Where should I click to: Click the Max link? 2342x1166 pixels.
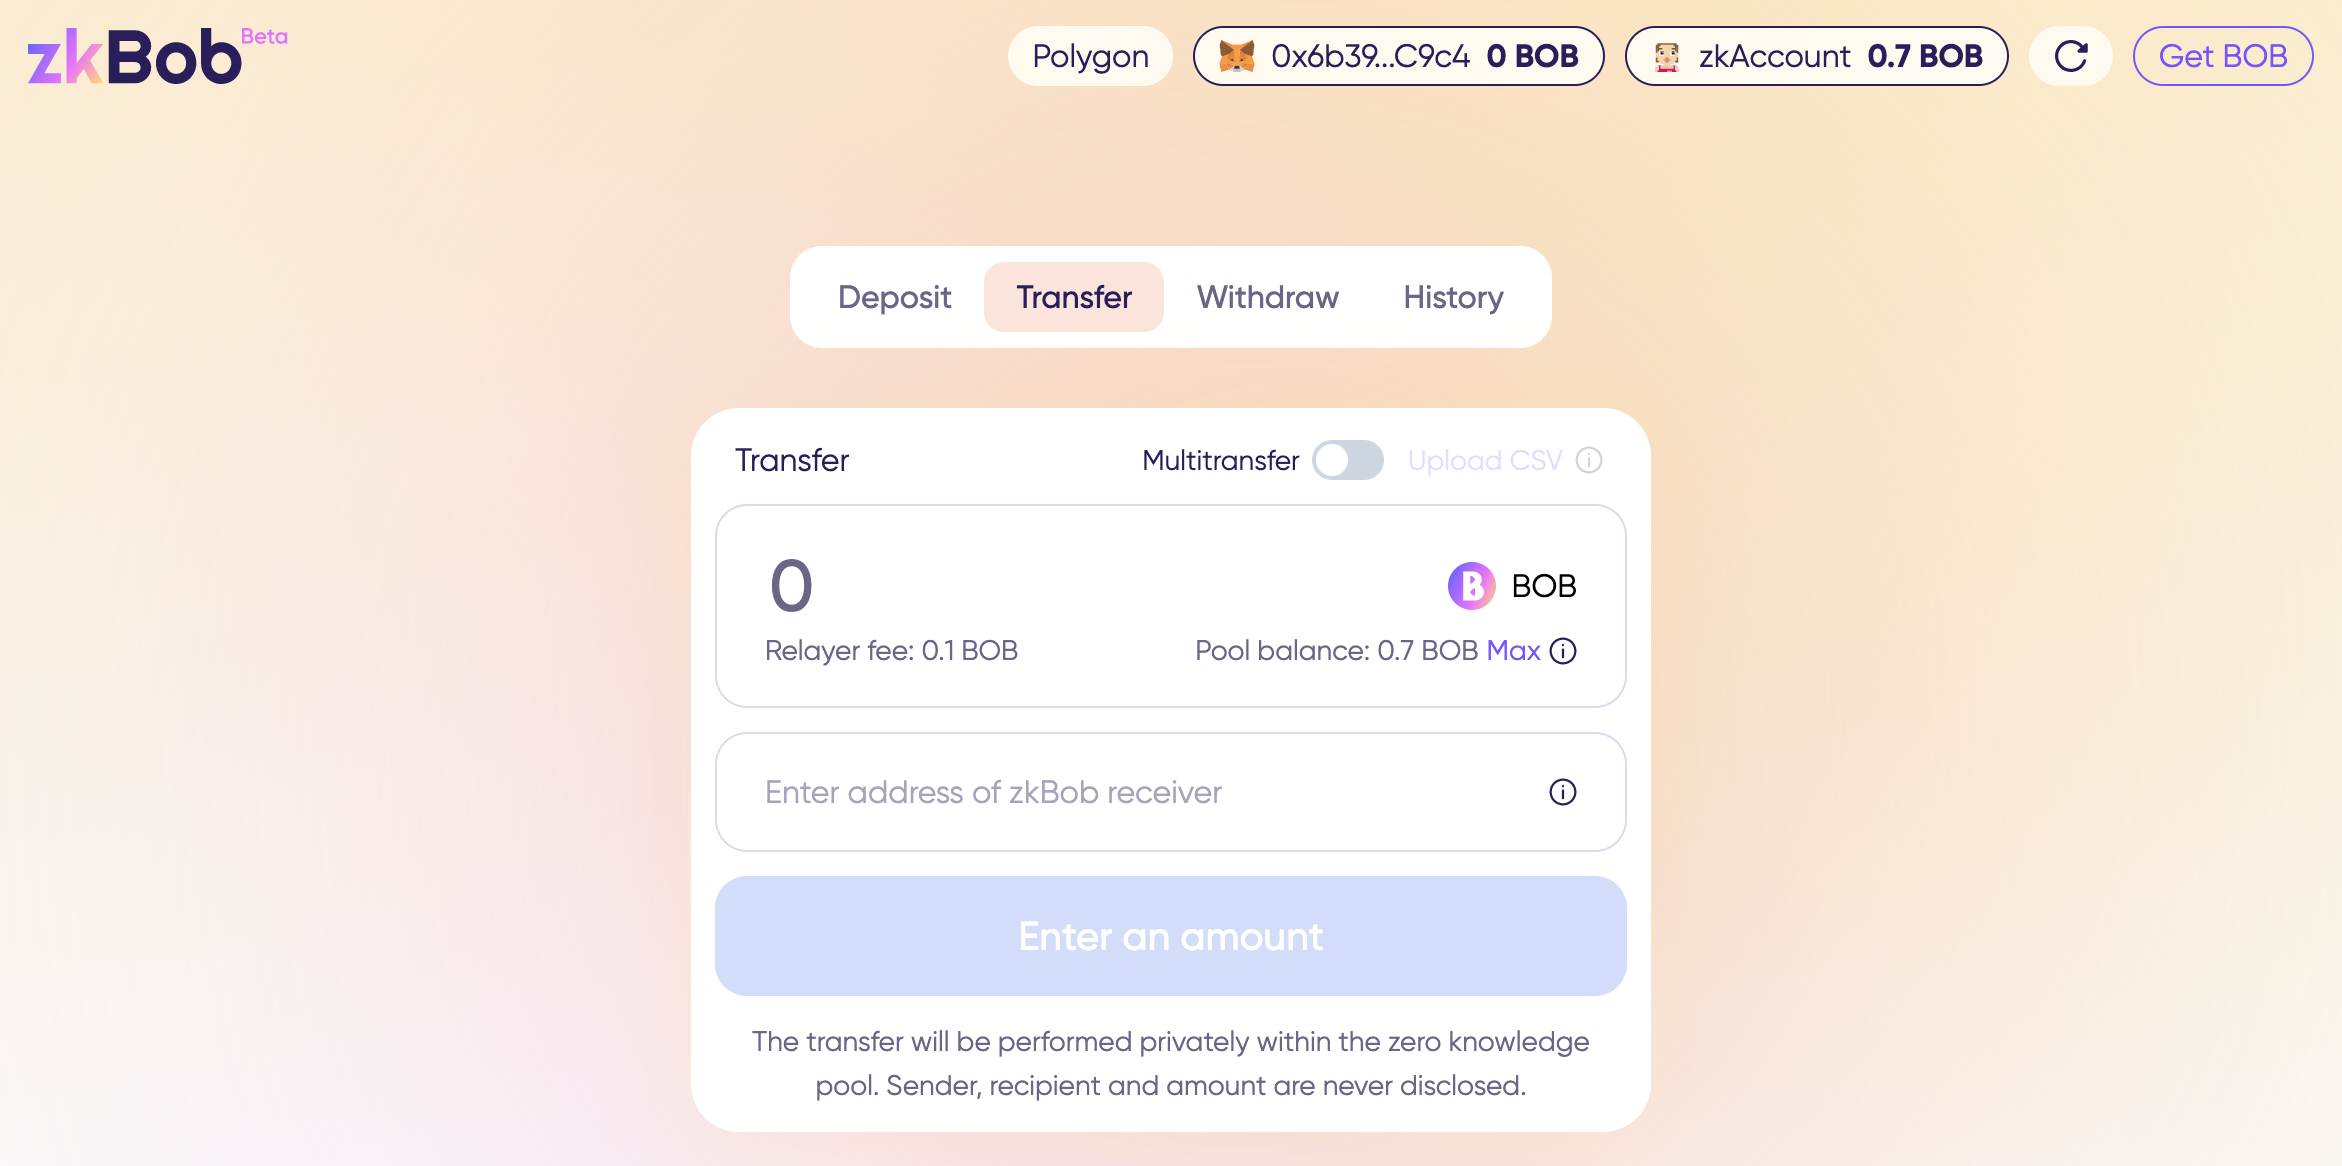click(x=1513, y=651)
